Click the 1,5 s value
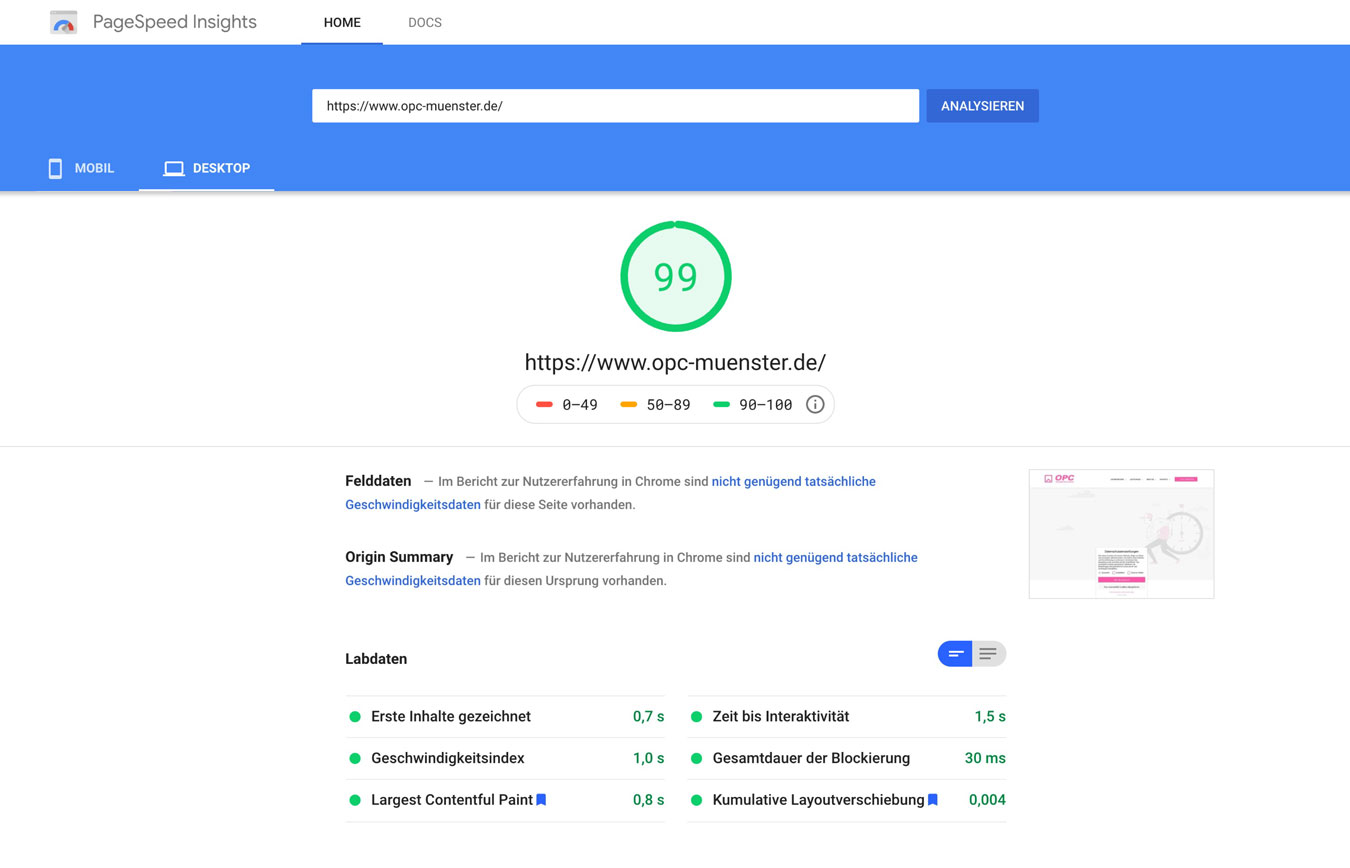Screen dimensions: 1350x868 (990, 716)
